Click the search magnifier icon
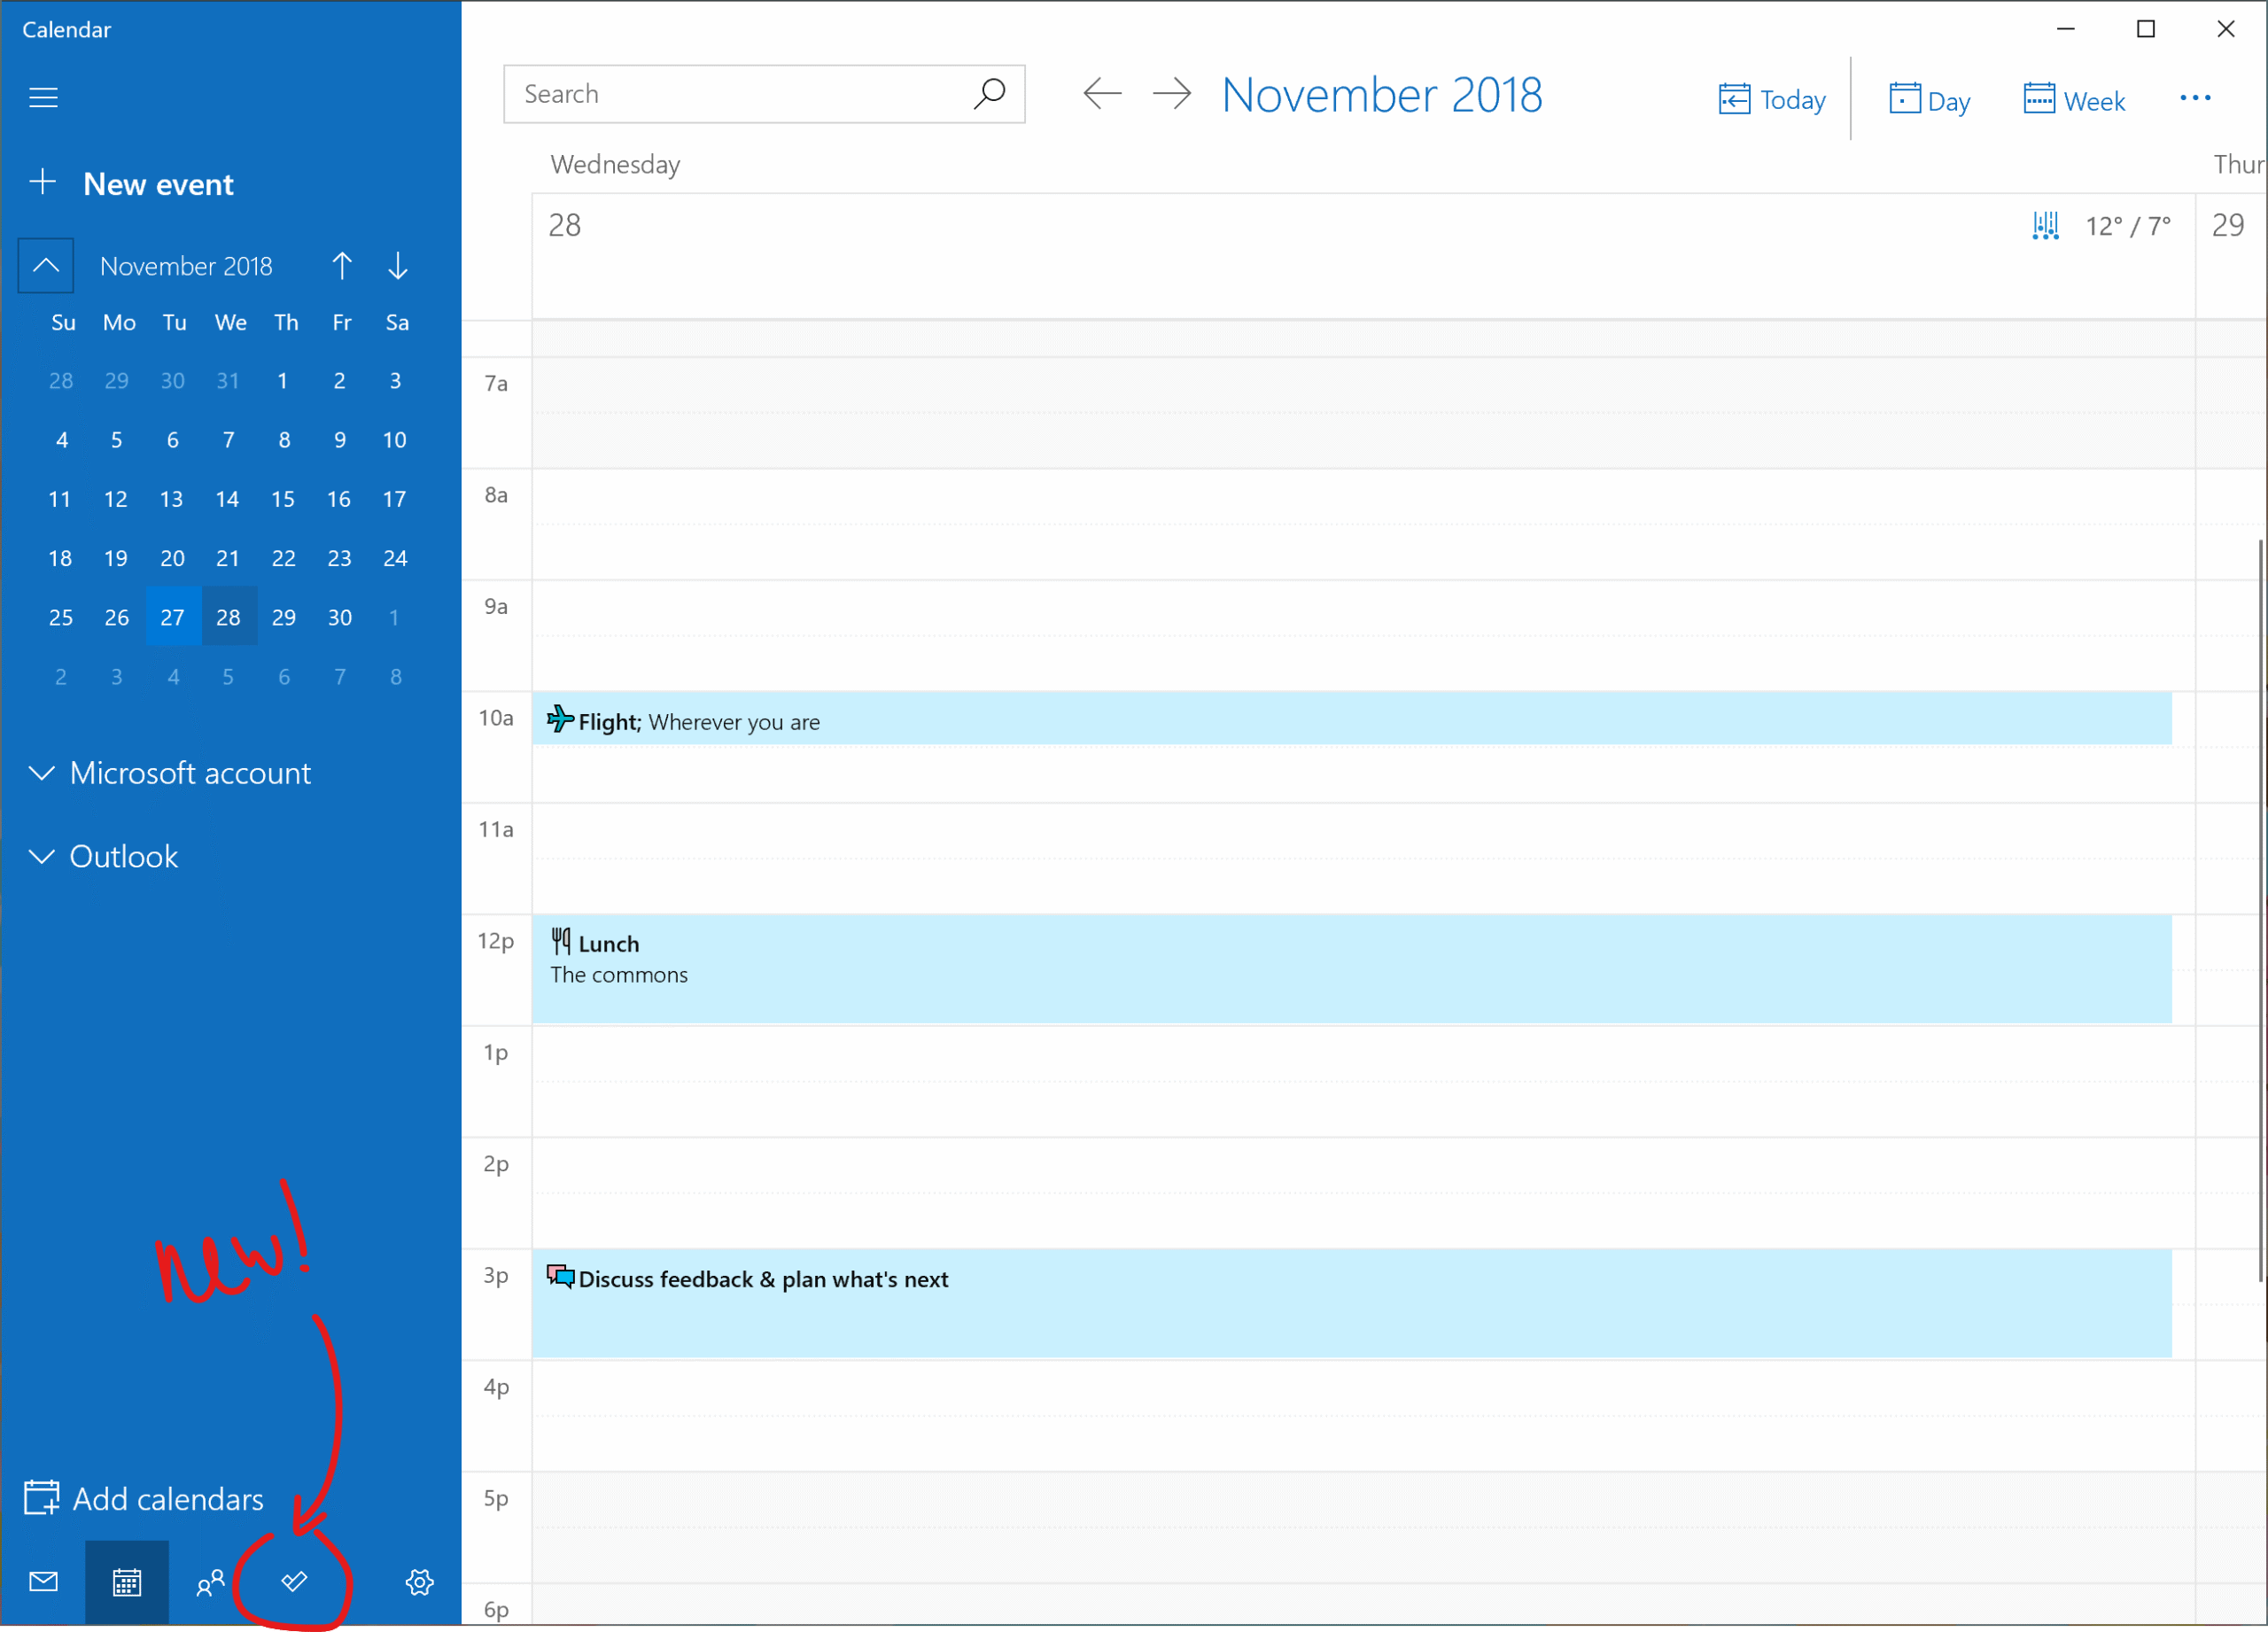The width and height of the screenshot is (2268, 1632). coord(989,94)
